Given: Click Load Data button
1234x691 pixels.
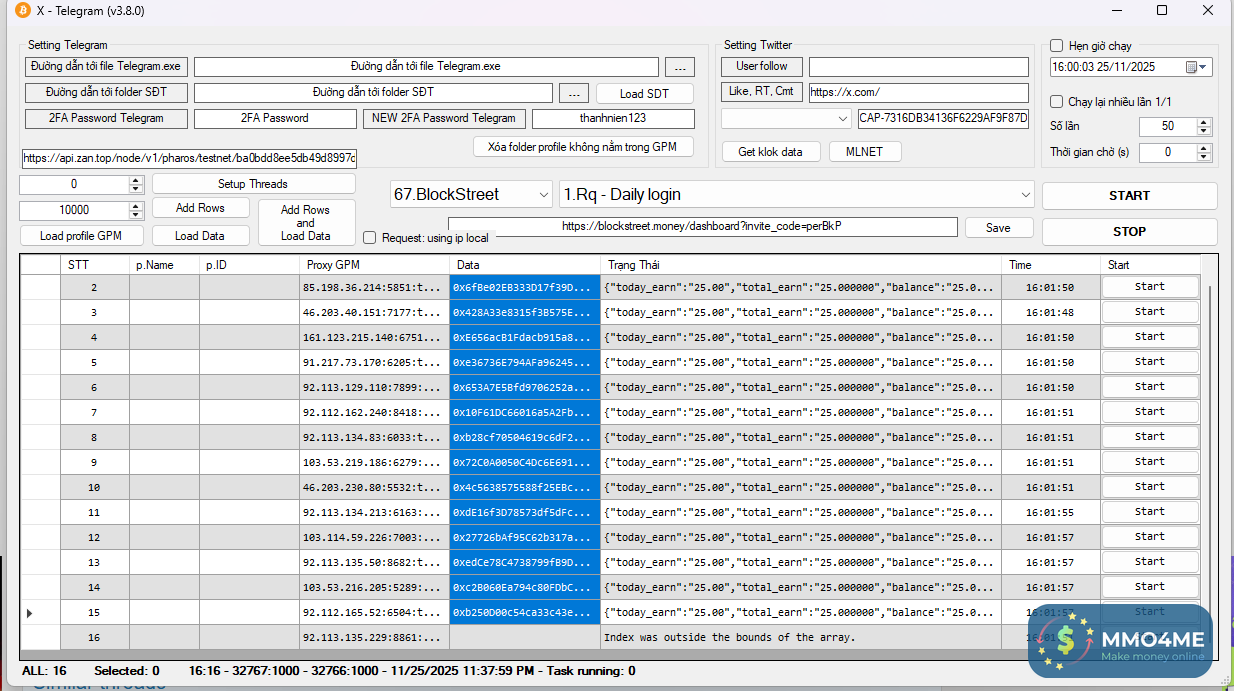Looking at the screenshot, I should click(x=200, y=236).
